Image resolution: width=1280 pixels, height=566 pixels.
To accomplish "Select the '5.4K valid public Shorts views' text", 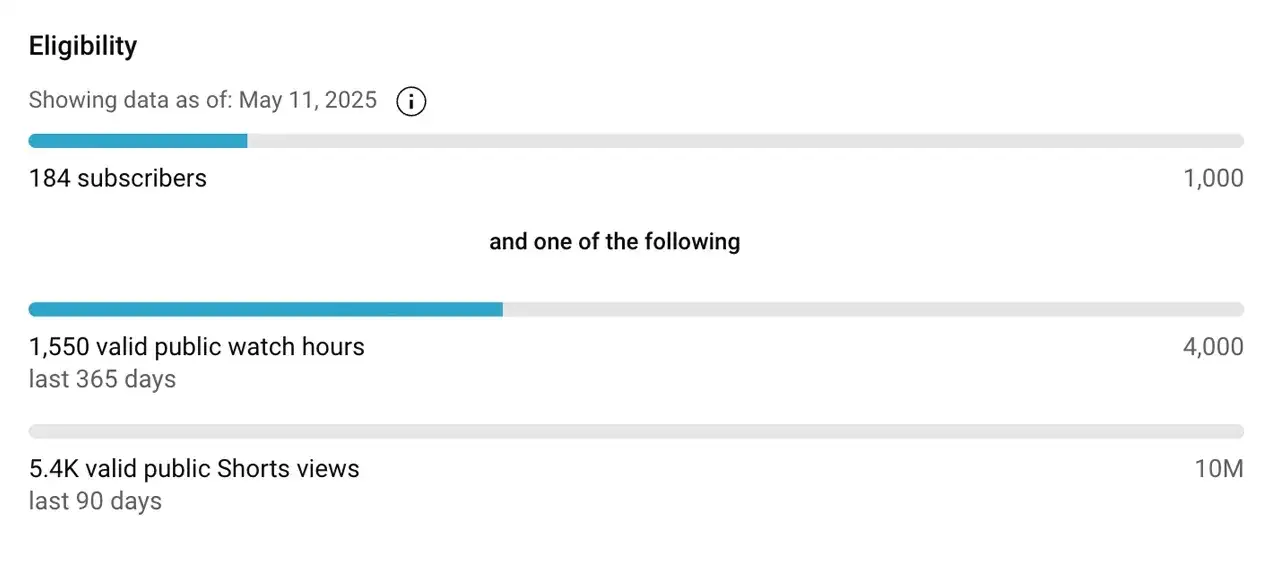I will pyautogui.click(x=194, y=468).
